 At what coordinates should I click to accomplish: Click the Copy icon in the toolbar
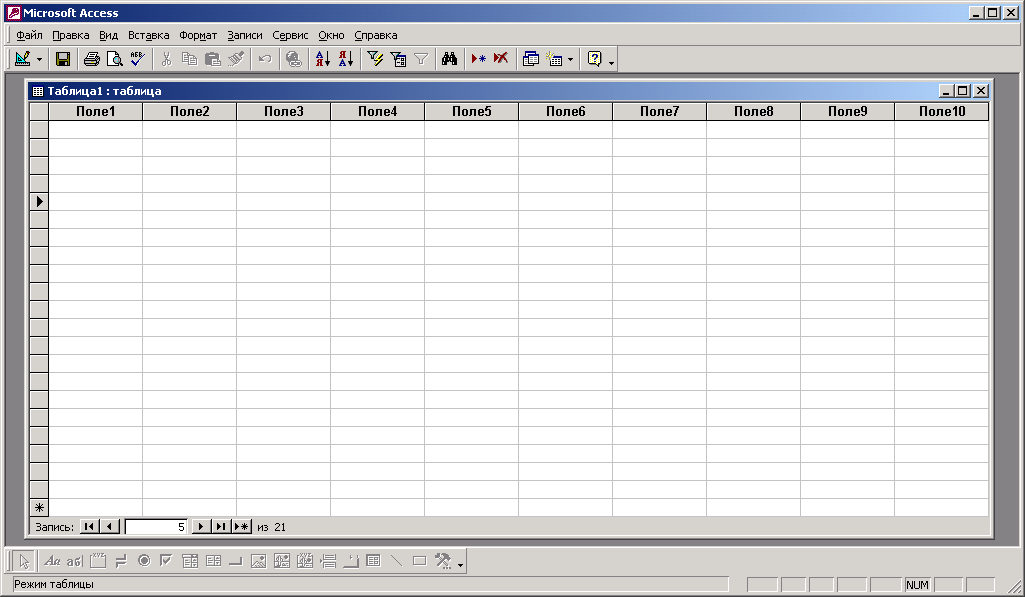tap(190, 59)
